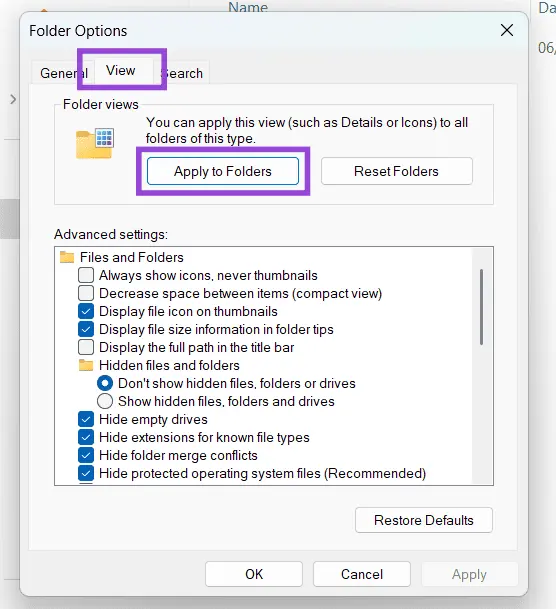Select the Files and Folders folder icon
Image resolution: width=556 pixels, height=609 pixels.
coord(67,257)
